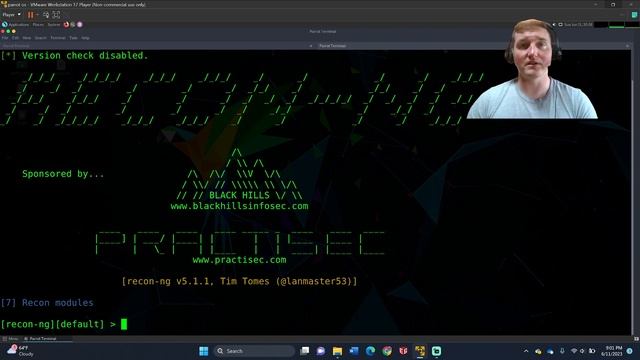Screen dimensions: 640x360
Task: Switch to the second Parrot Terminal tab
Action: coord(473,46)
